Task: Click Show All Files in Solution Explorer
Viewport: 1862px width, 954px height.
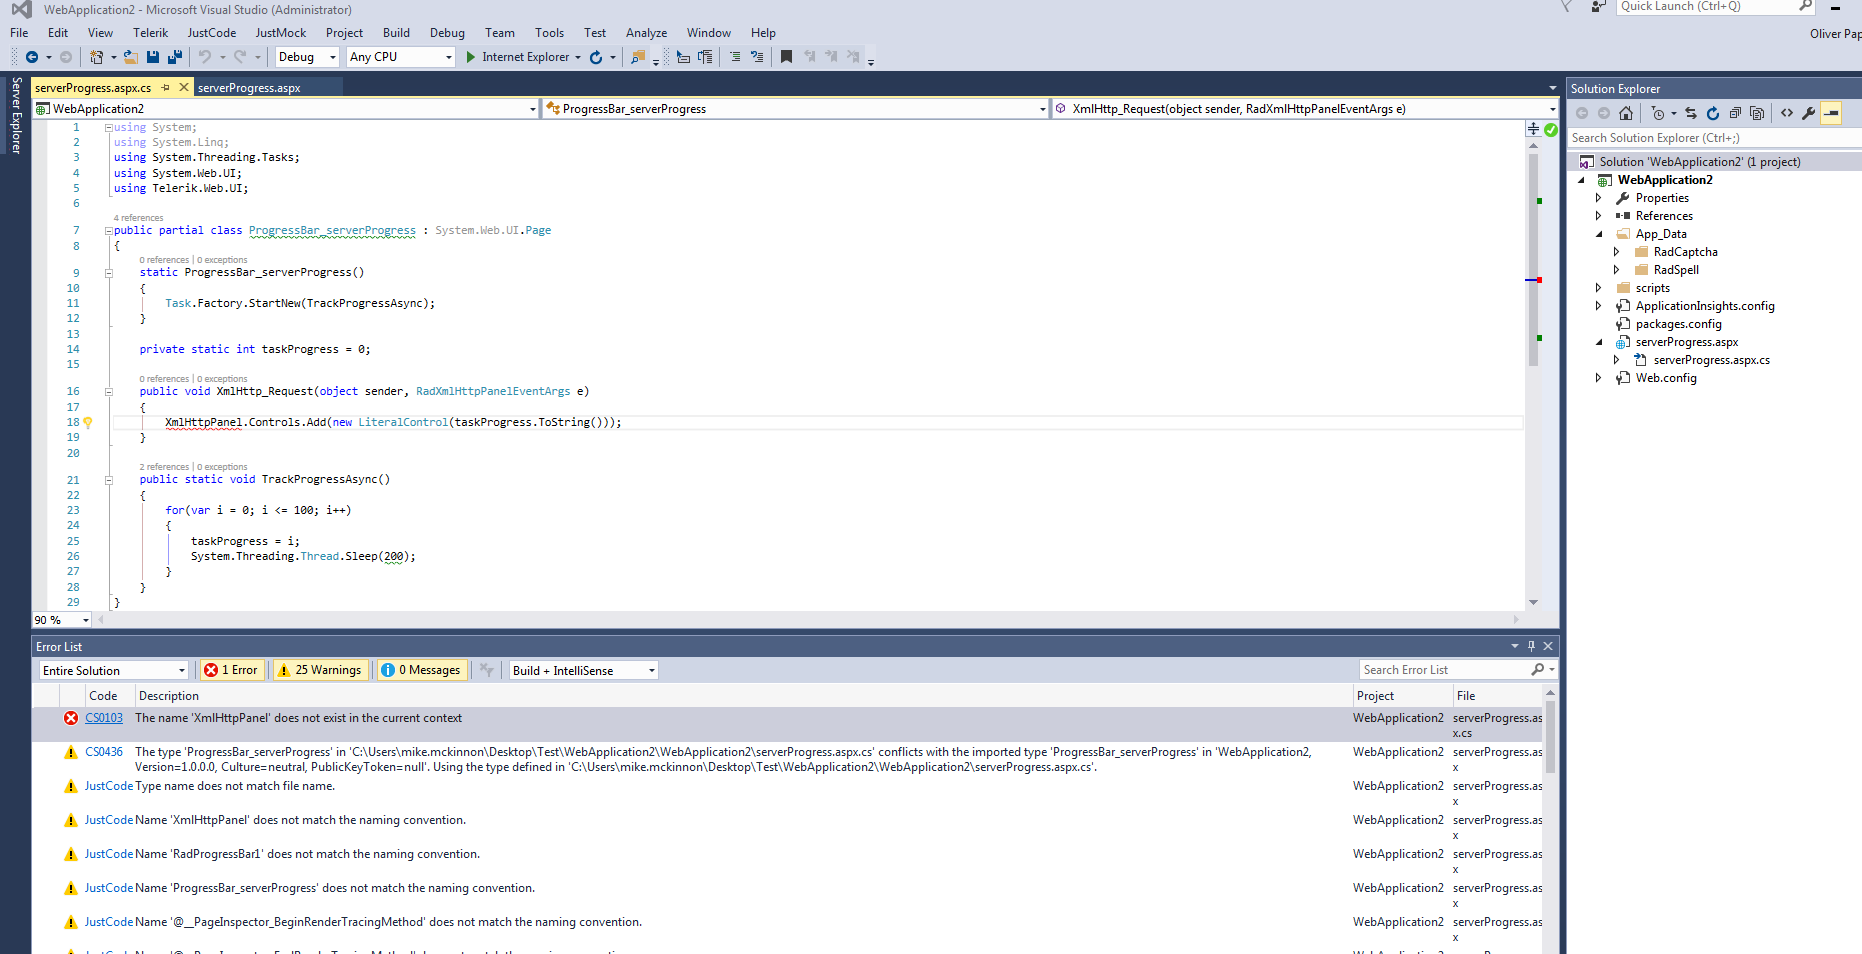Action: pos(1757,113)
